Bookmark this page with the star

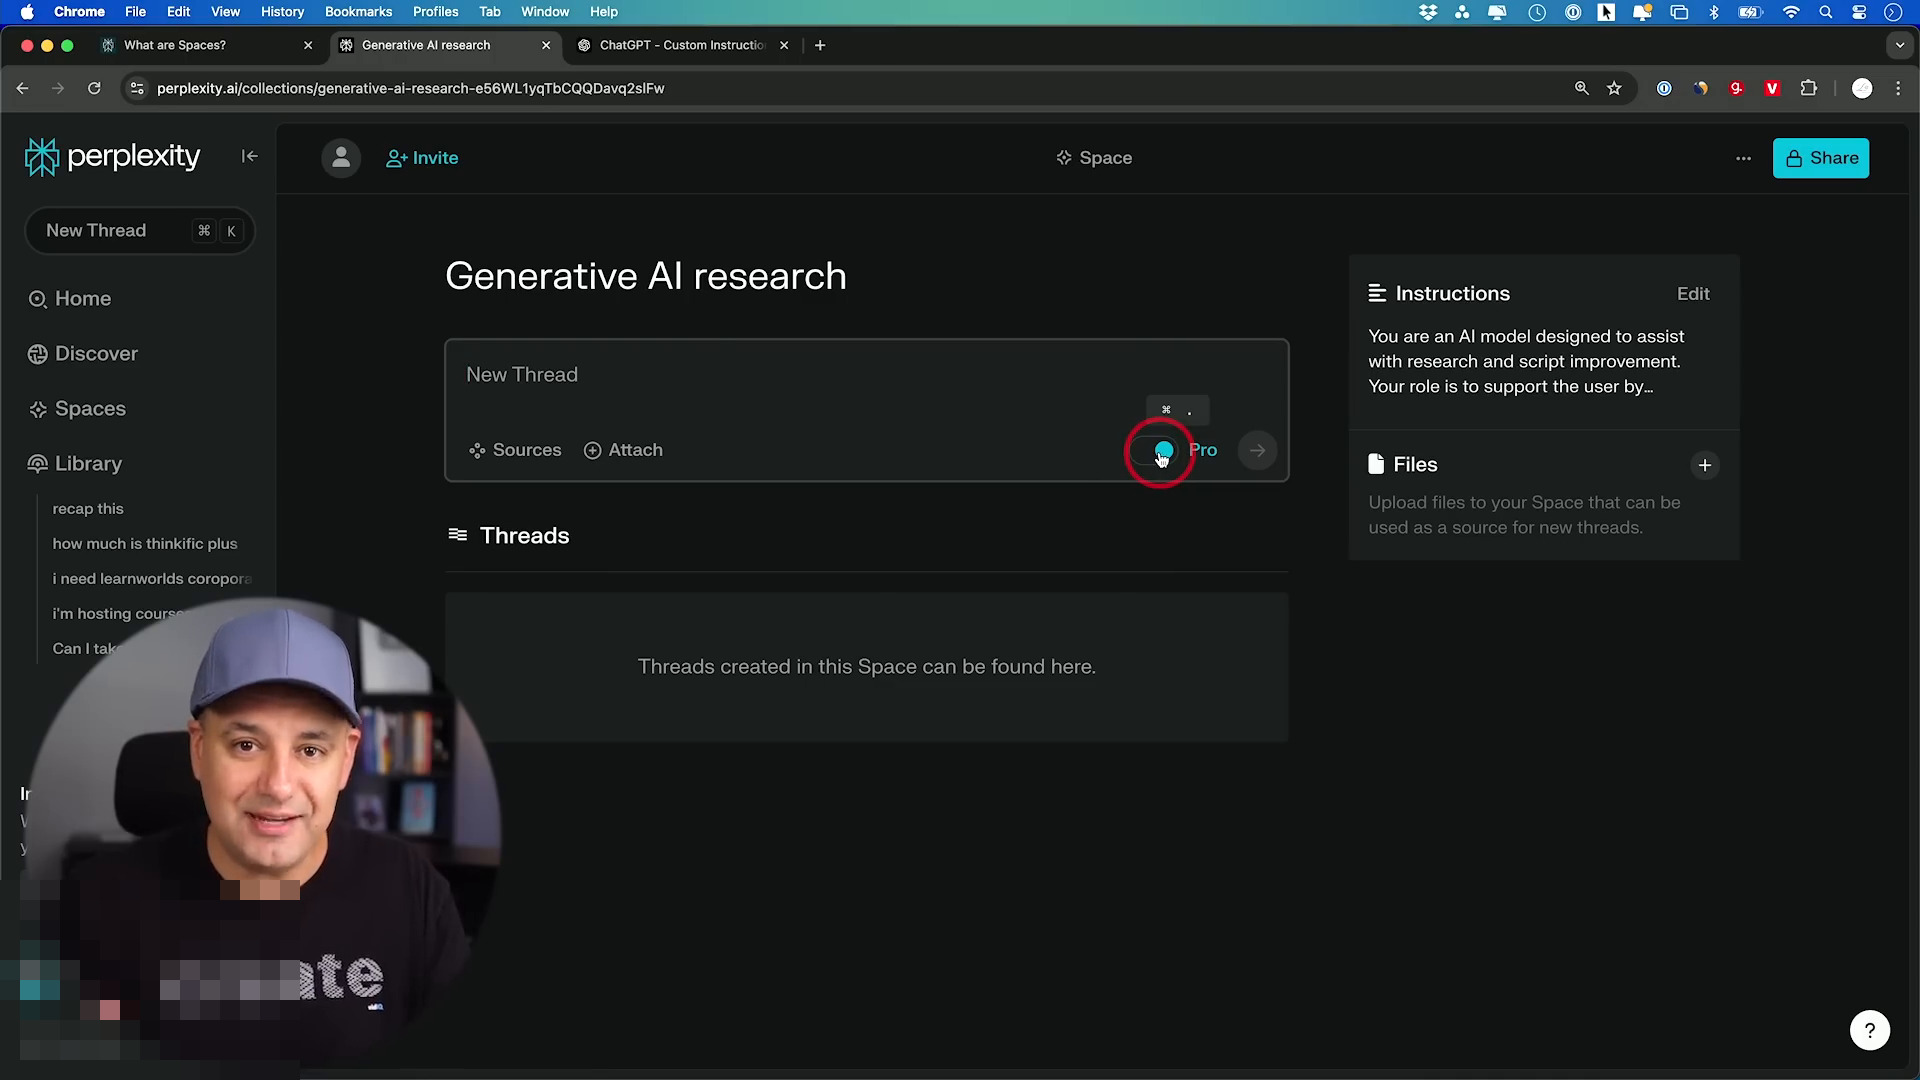pos(1614,88)
